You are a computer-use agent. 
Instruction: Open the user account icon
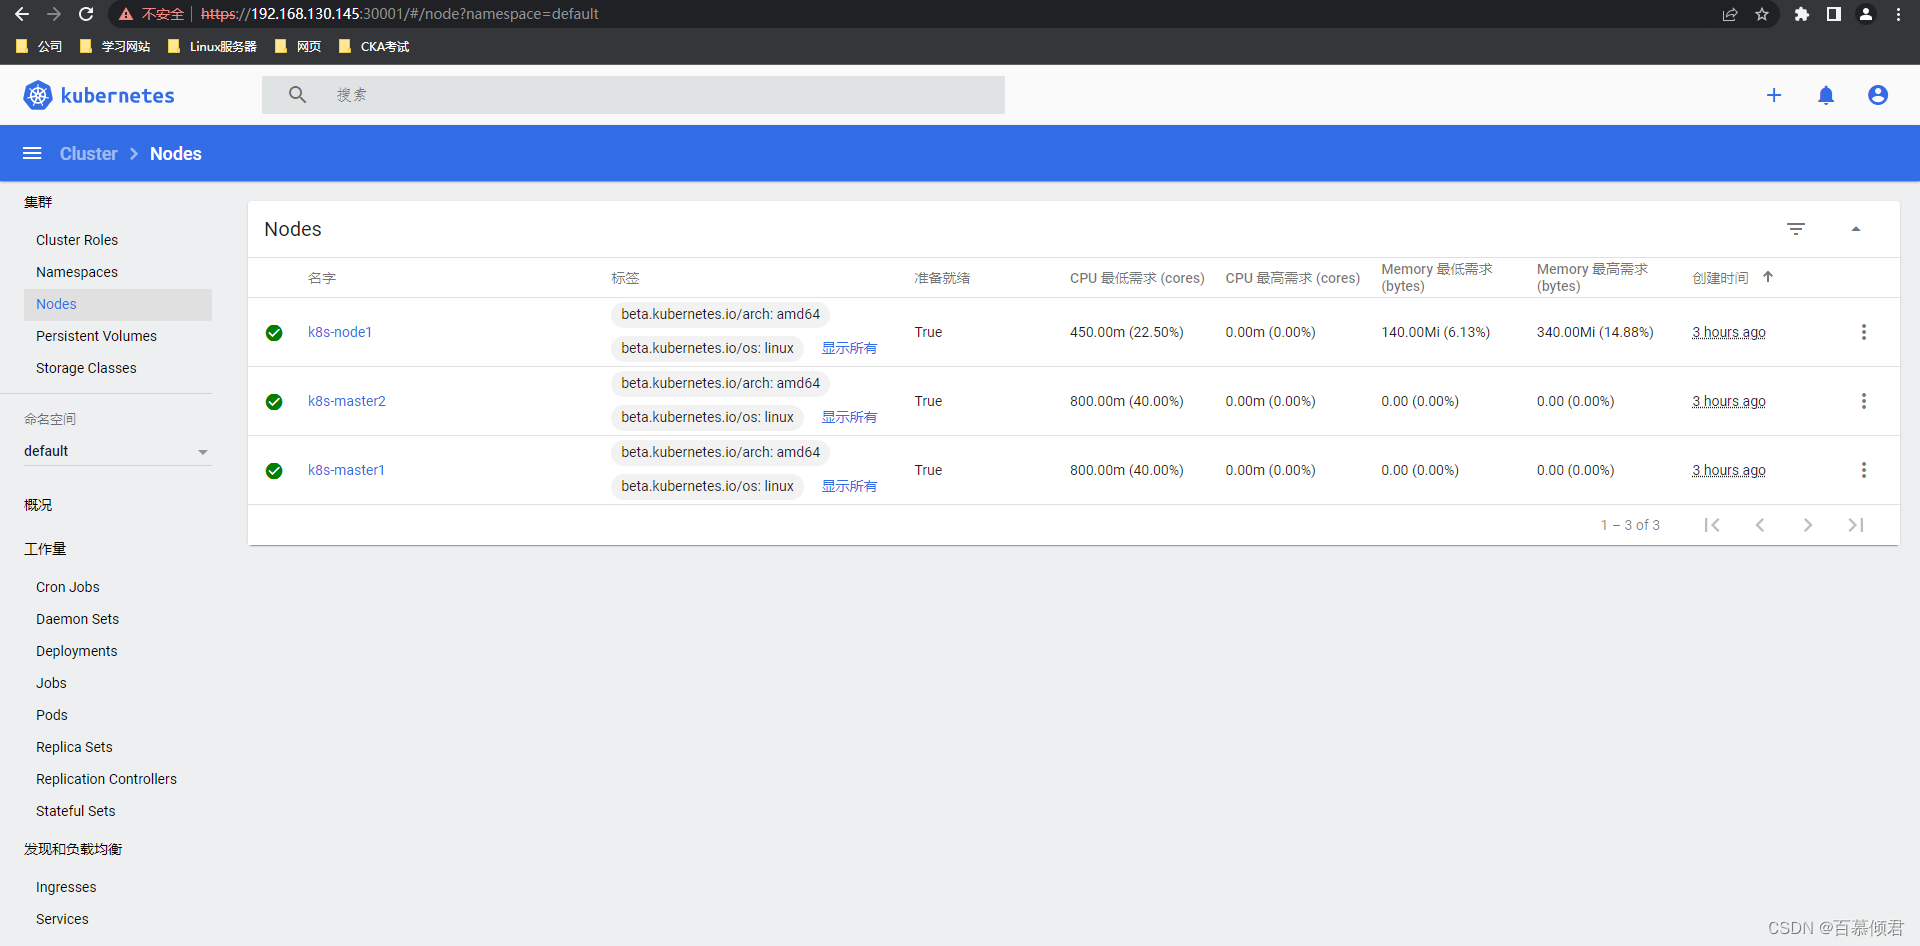[x=1878, y=95]
